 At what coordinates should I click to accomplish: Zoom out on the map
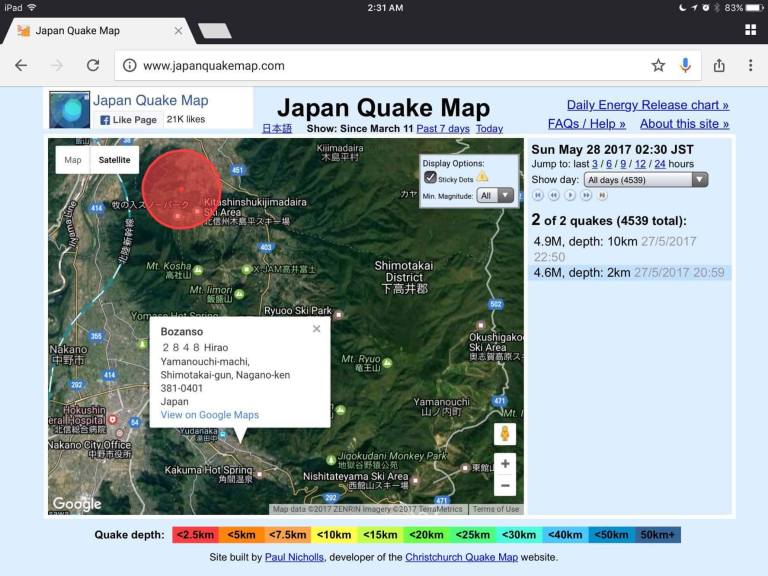click(505, 486)
